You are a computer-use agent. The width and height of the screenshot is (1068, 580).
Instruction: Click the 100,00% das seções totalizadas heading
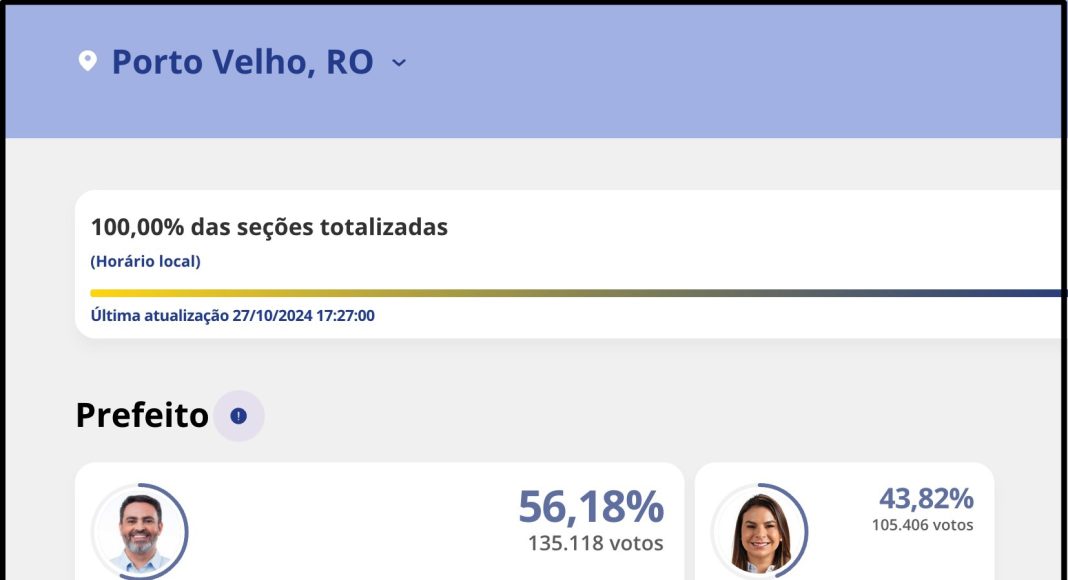coord(269,227)
